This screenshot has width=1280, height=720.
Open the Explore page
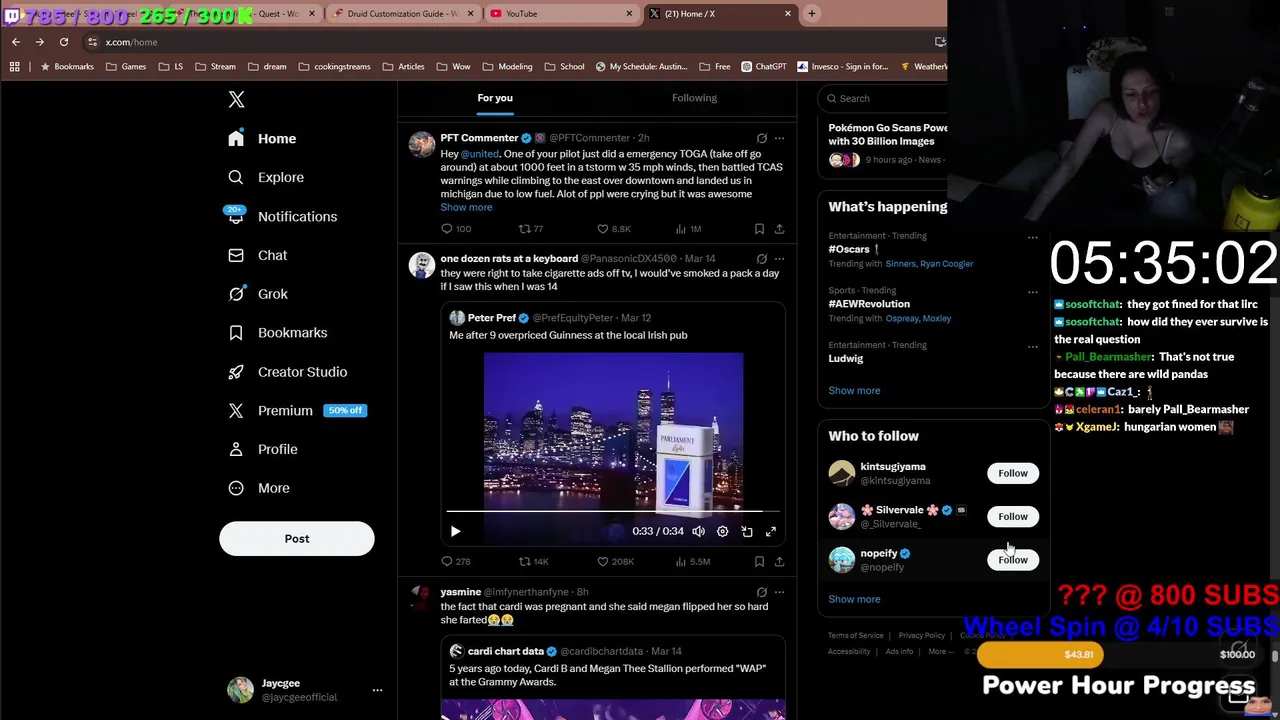coord(266,177)
